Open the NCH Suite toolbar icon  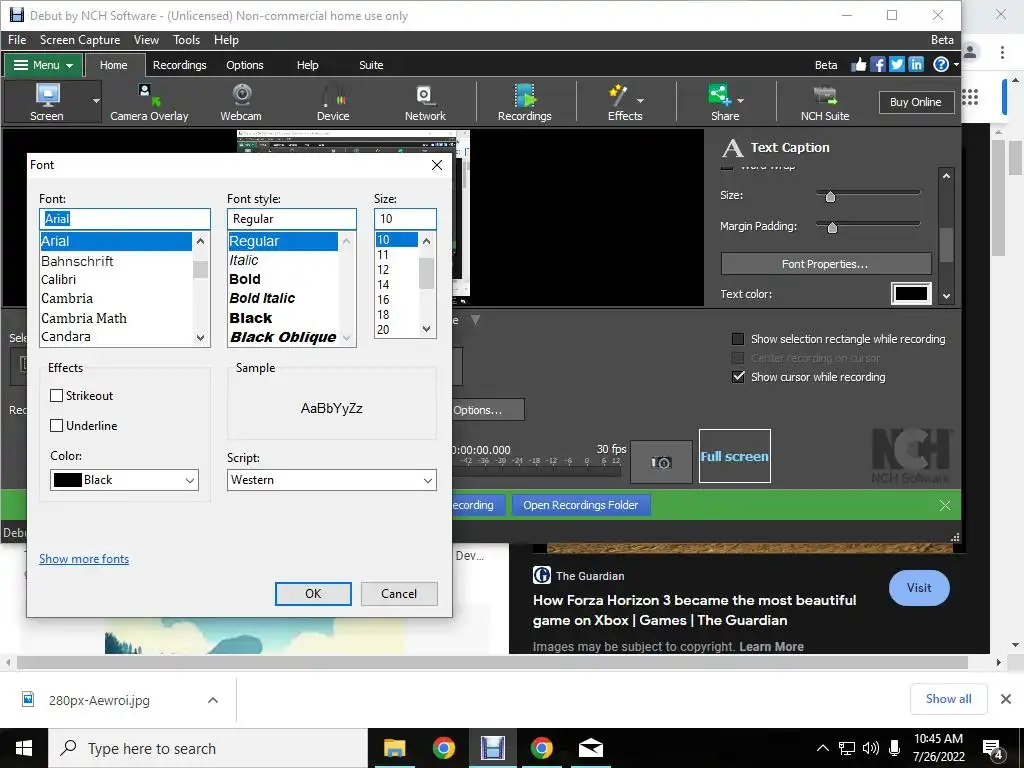[825, 101]
